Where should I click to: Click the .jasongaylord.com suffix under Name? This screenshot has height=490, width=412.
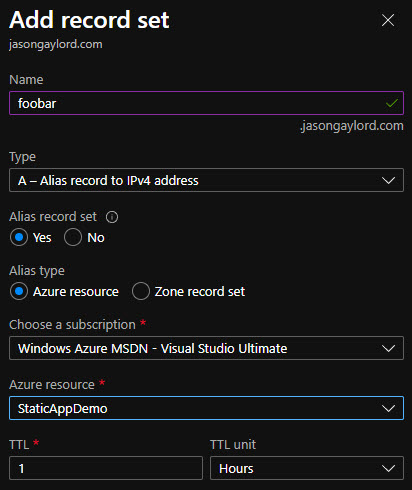coord(352,126)
